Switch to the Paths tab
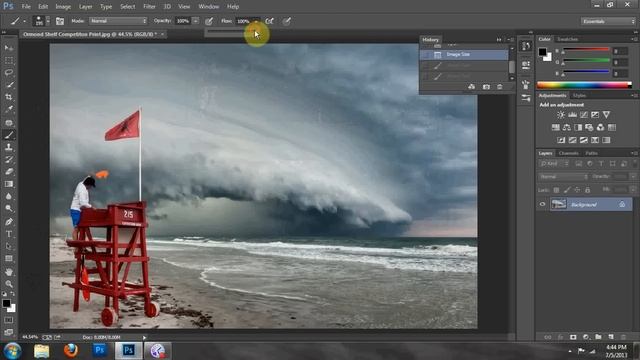This screenshot has height=360, width=640. tap(591, 153)
